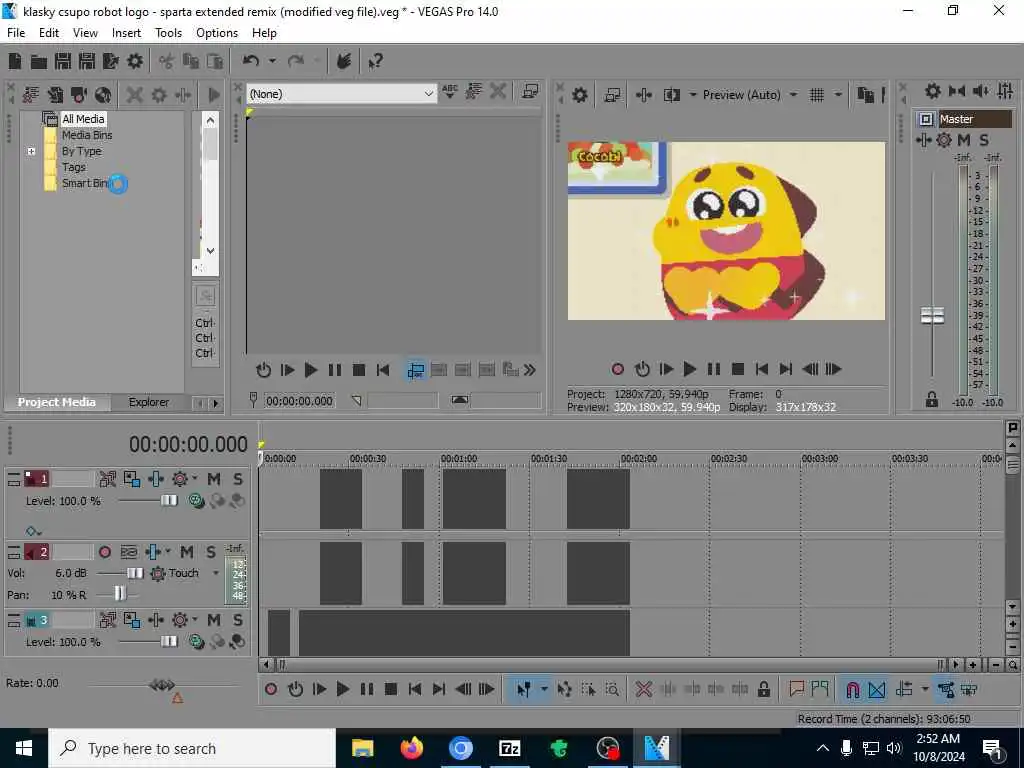This screenshot has height=768, width=1024.
Task: Save the project with the floppy disk icon
Action: pos(63,61)
